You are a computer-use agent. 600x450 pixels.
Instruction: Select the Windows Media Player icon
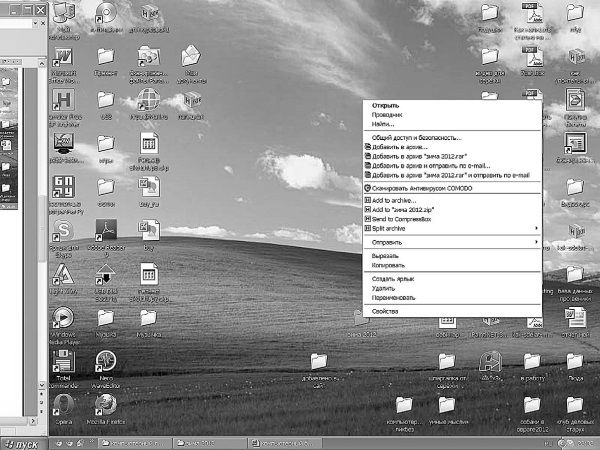tap(64, 318)
